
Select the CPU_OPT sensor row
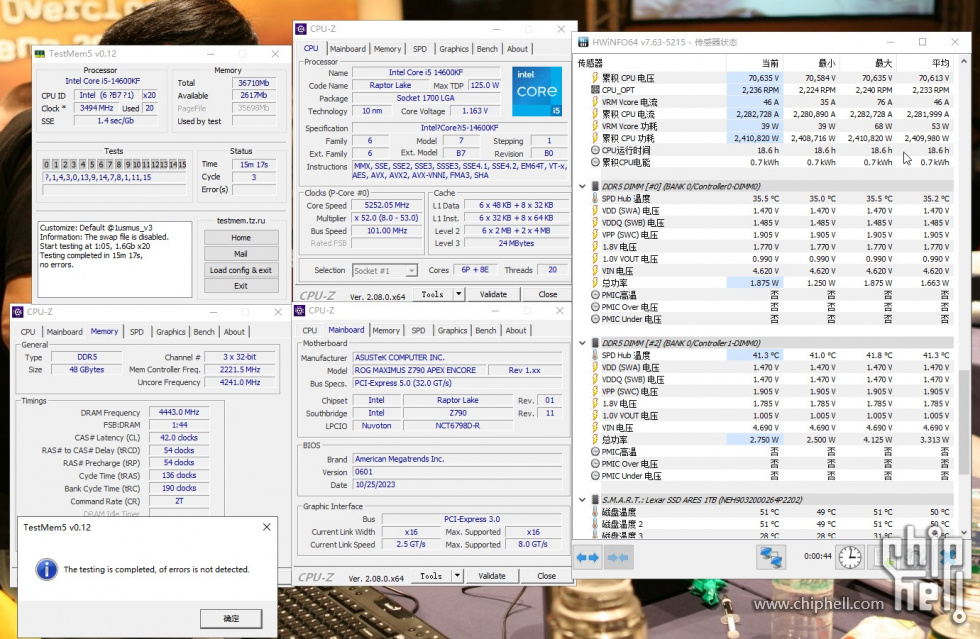pyautogui.click(x=764, y=90)
